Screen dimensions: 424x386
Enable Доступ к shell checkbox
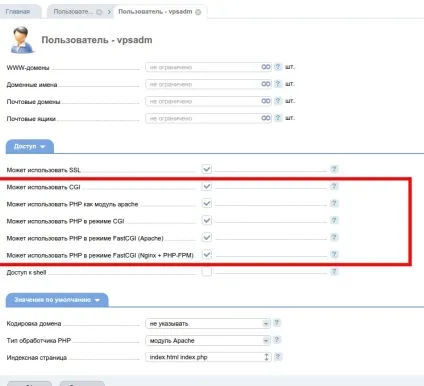(207, 272)
